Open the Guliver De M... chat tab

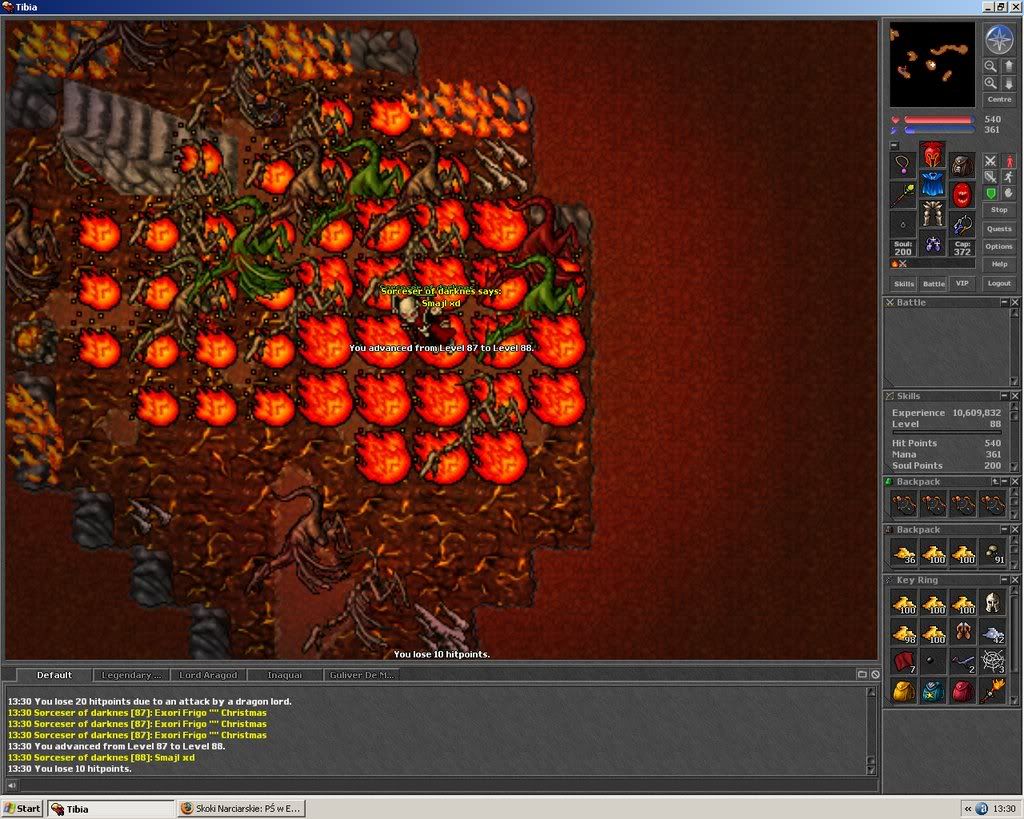pyautogui.click(x=362, y=675)
